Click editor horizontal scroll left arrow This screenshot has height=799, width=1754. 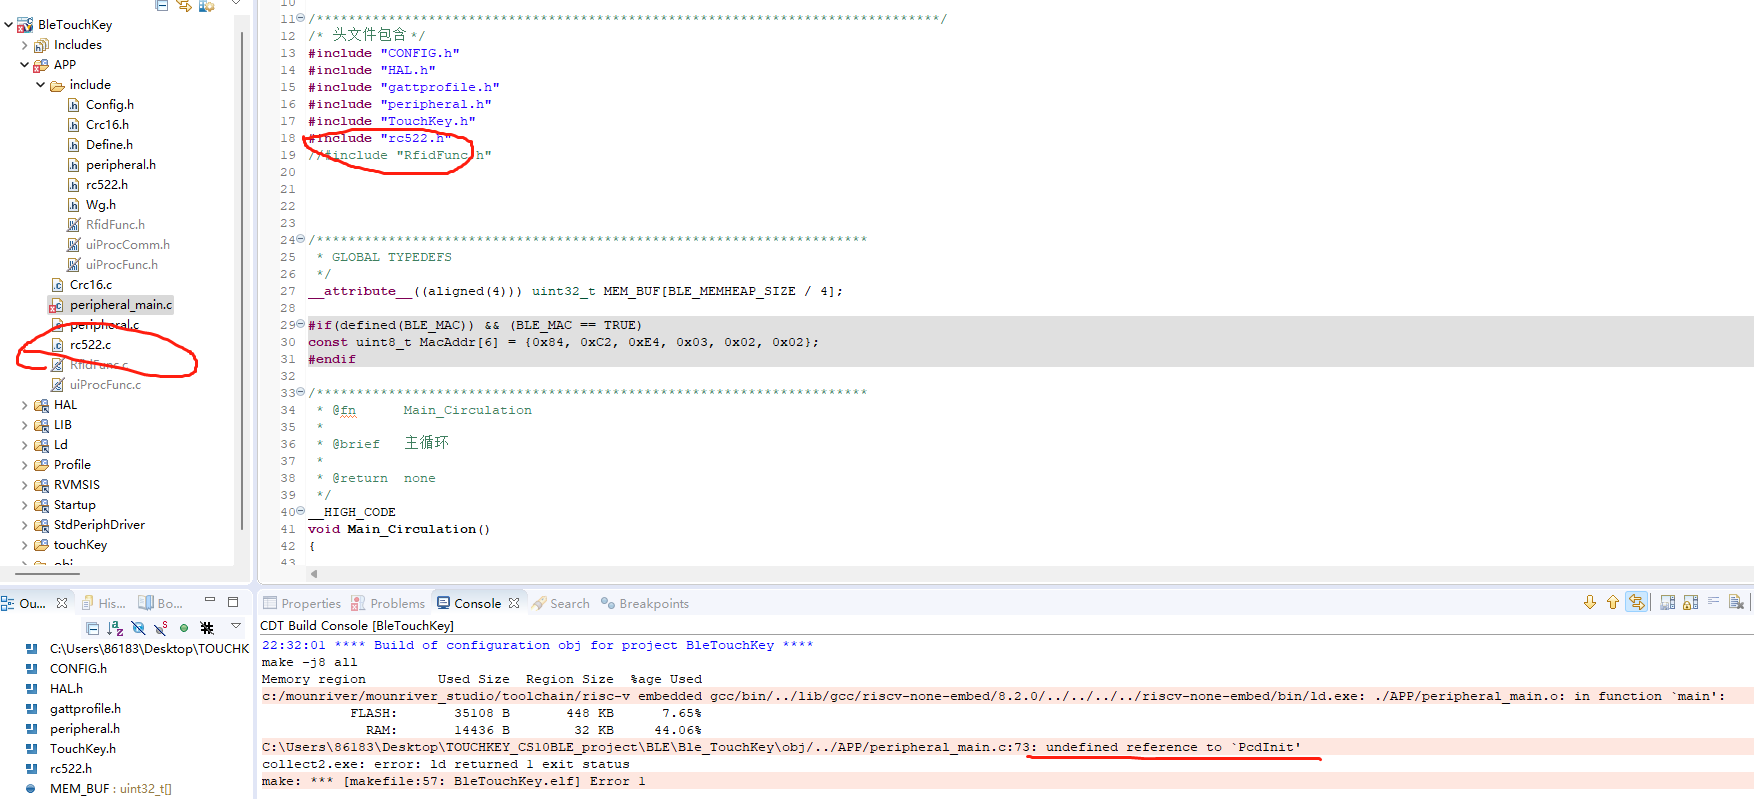[314, 574]
